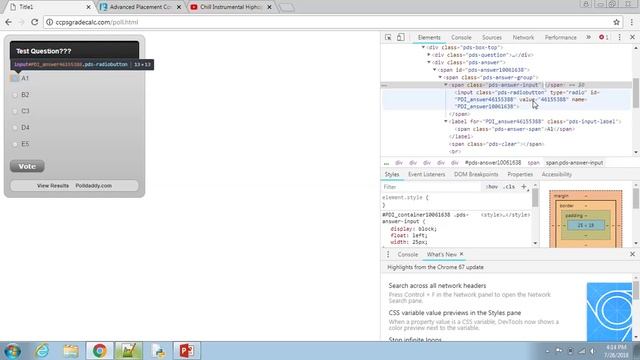Activate the inspect element picker icon
This screenshot has width=640, height=360.
[x=388, y=37]
